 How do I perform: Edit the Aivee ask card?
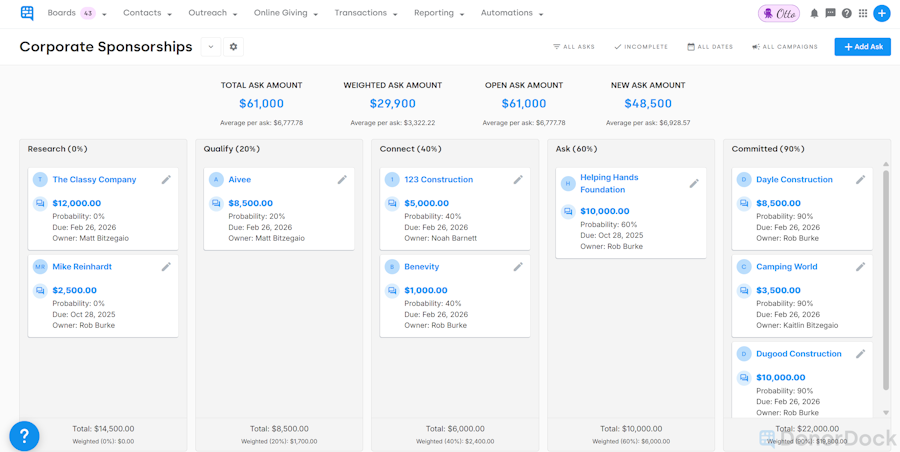click(342, 180)
